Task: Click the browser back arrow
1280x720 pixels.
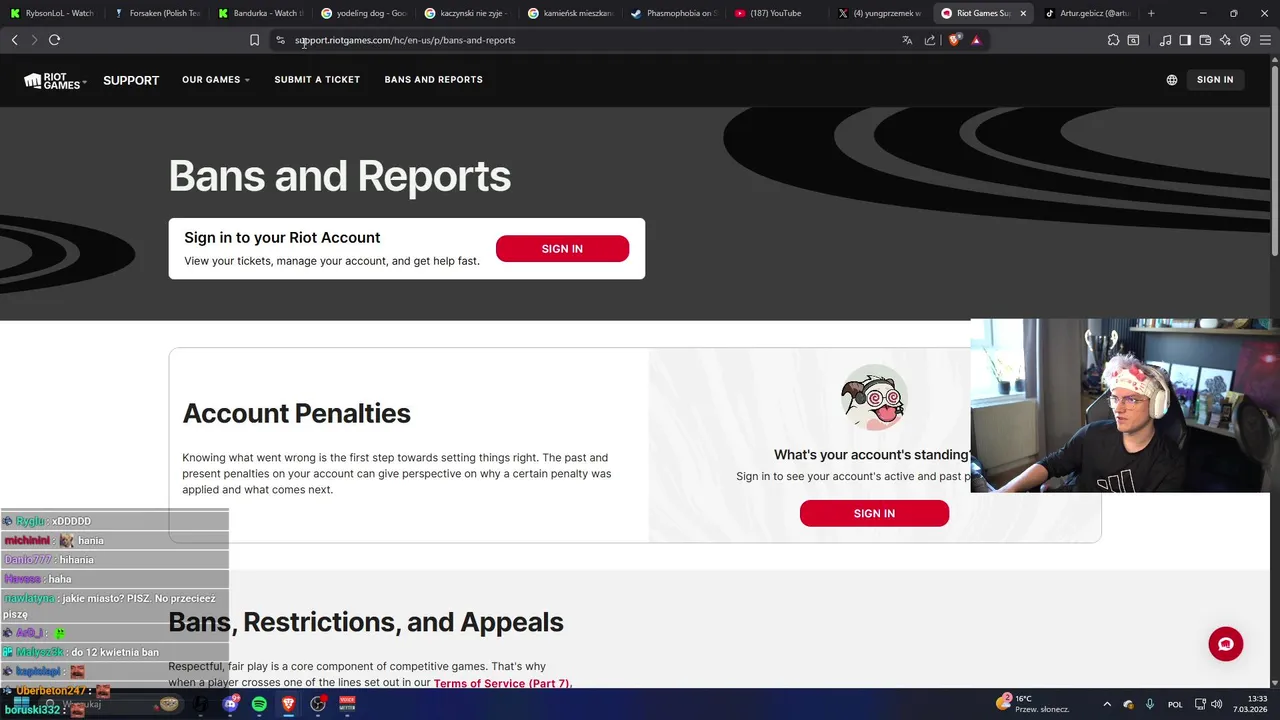Action: coord(14,40)
